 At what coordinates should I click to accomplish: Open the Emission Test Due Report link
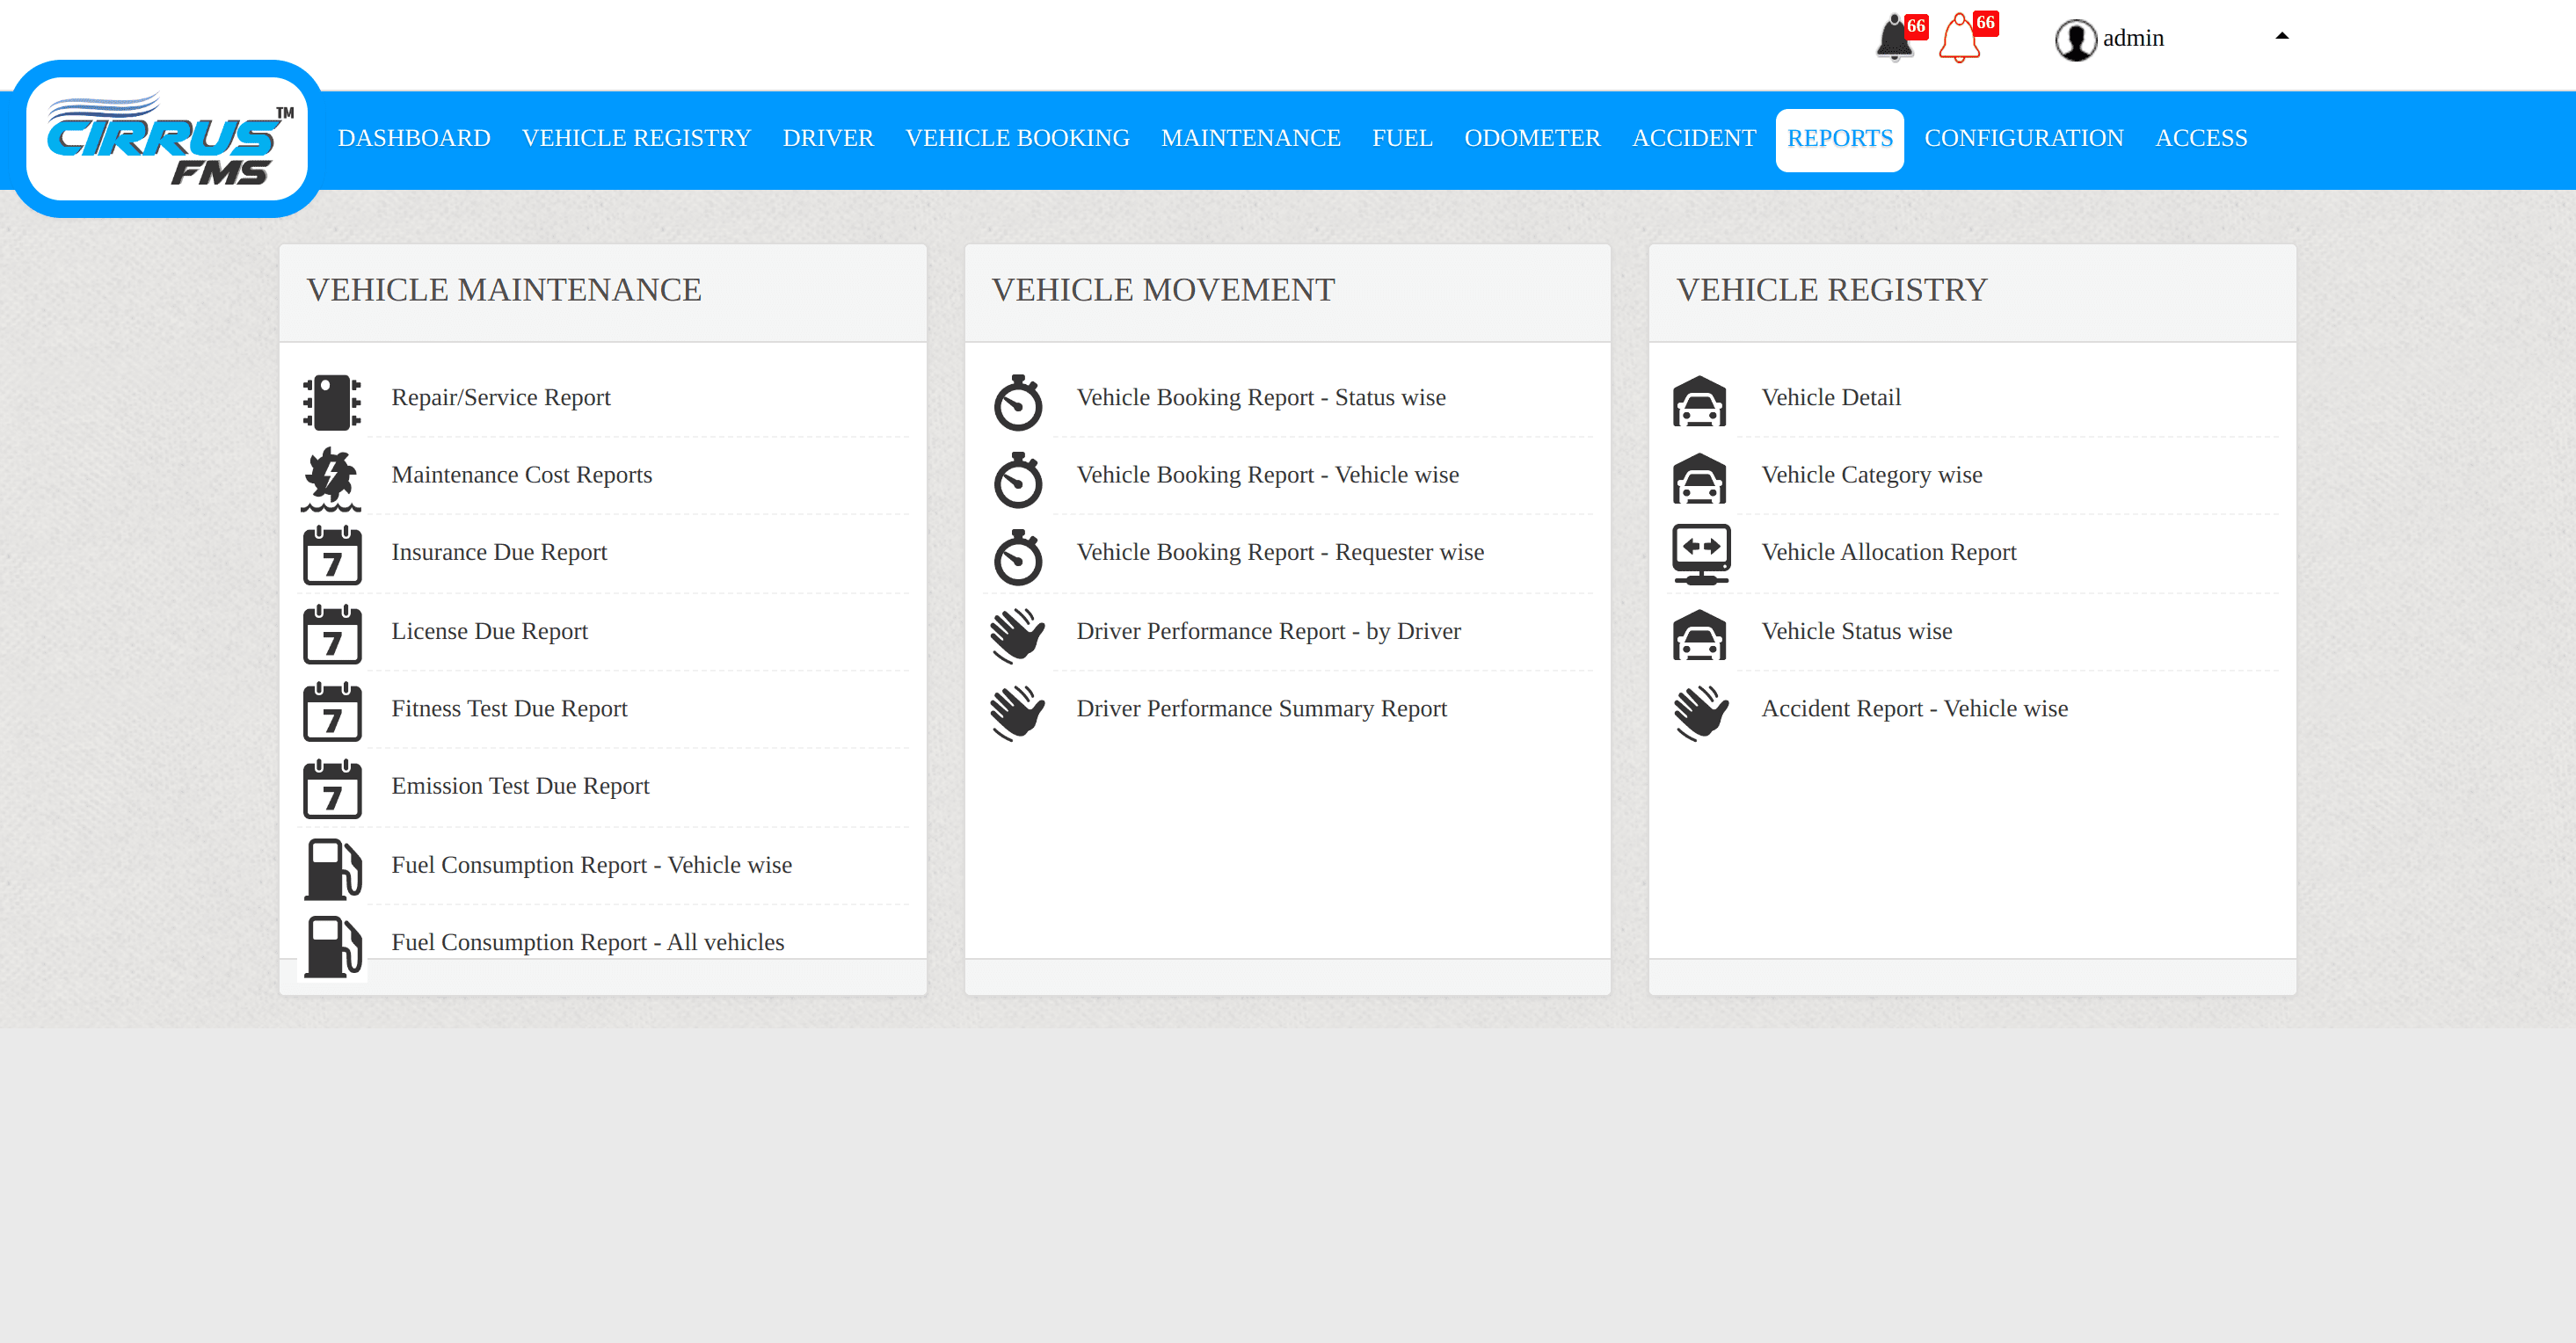520,786
